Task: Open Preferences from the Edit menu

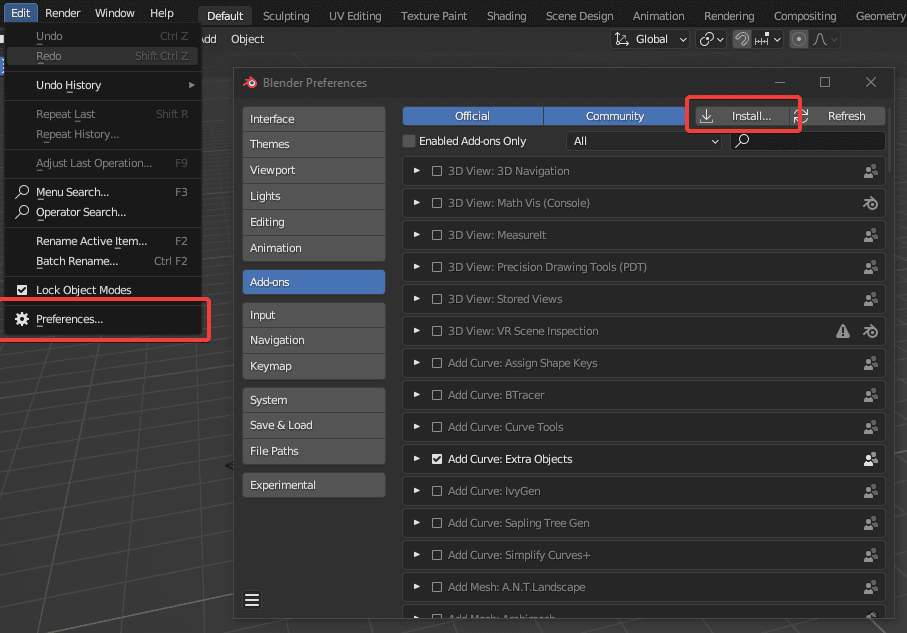Action: [69, 319]
